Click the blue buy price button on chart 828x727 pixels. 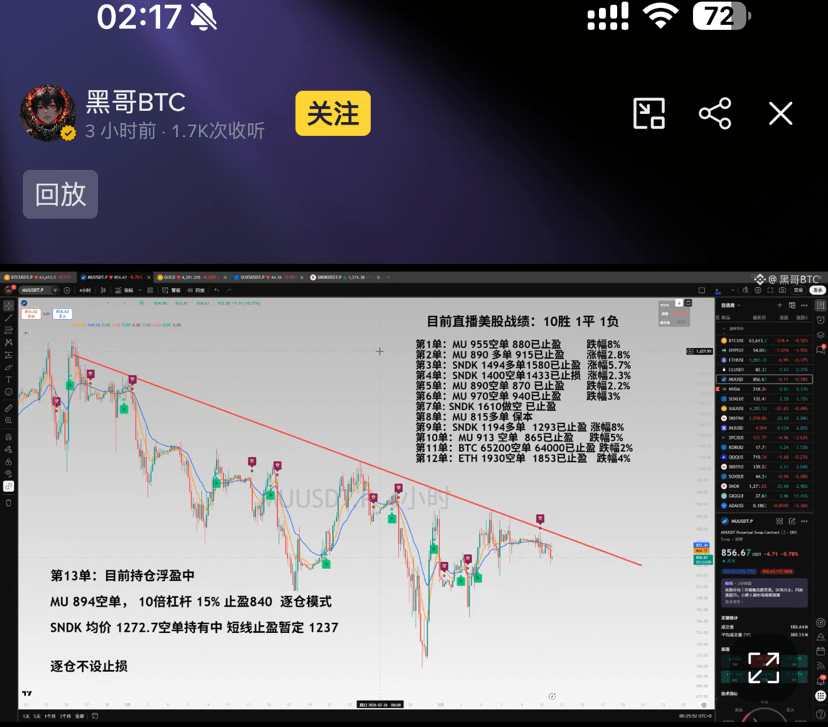tap(62, 314)
